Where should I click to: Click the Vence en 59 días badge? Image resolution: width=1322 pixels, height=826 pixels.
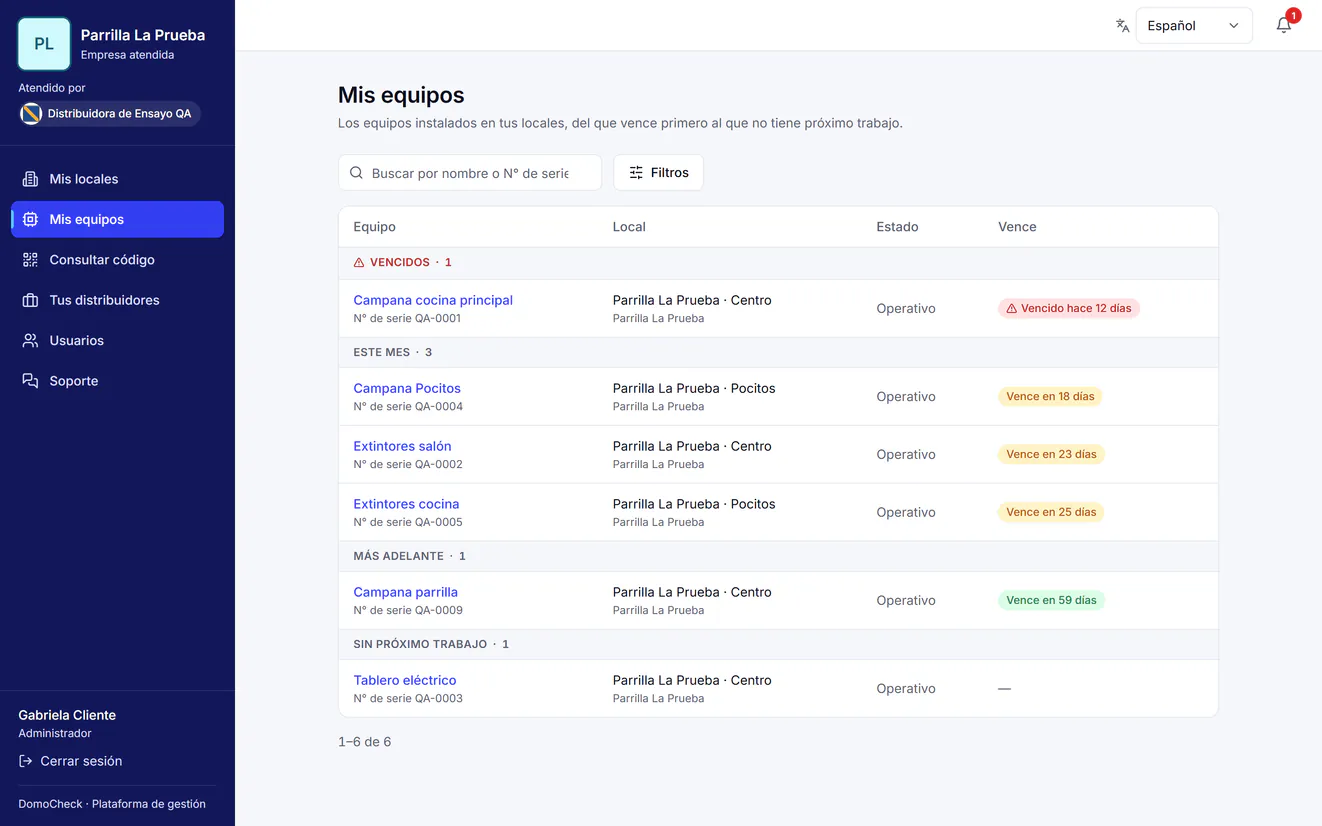point(1051,601)
